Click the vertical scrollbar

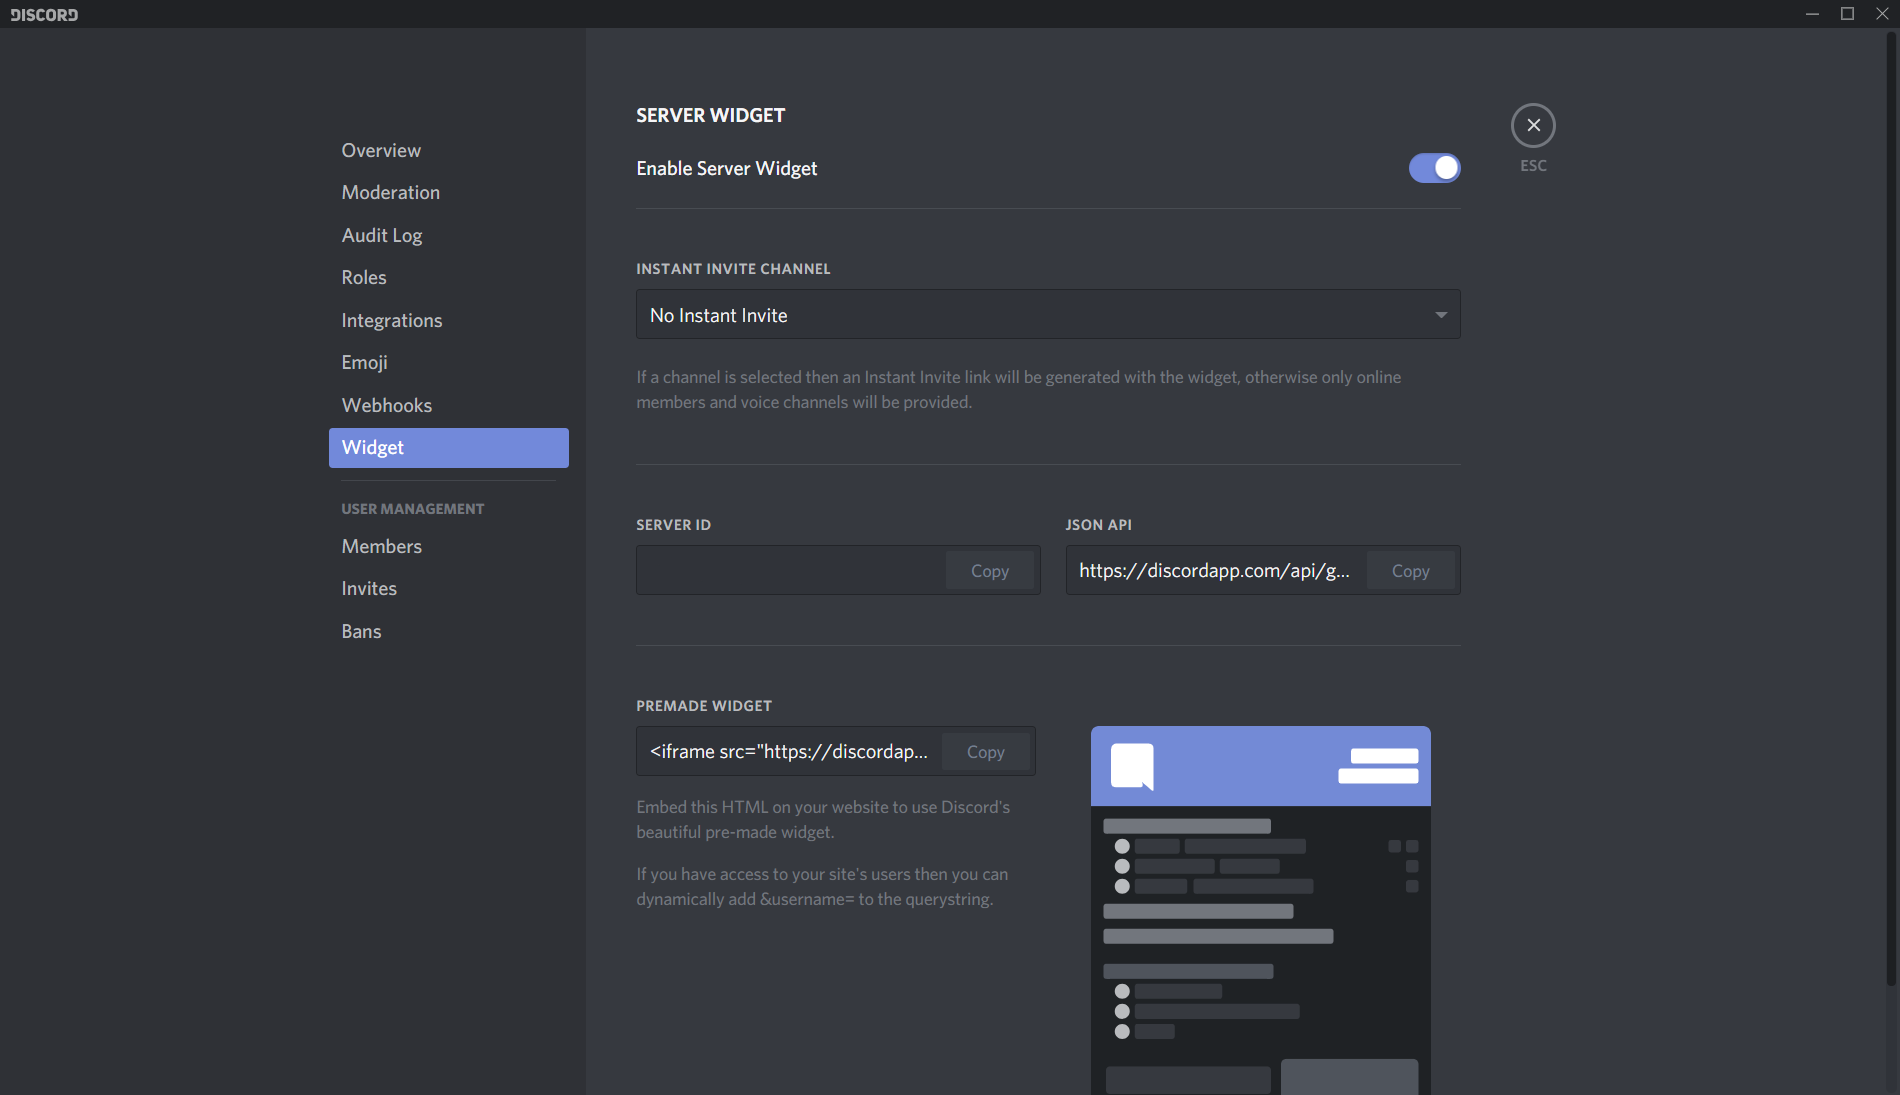(1891, 510)
